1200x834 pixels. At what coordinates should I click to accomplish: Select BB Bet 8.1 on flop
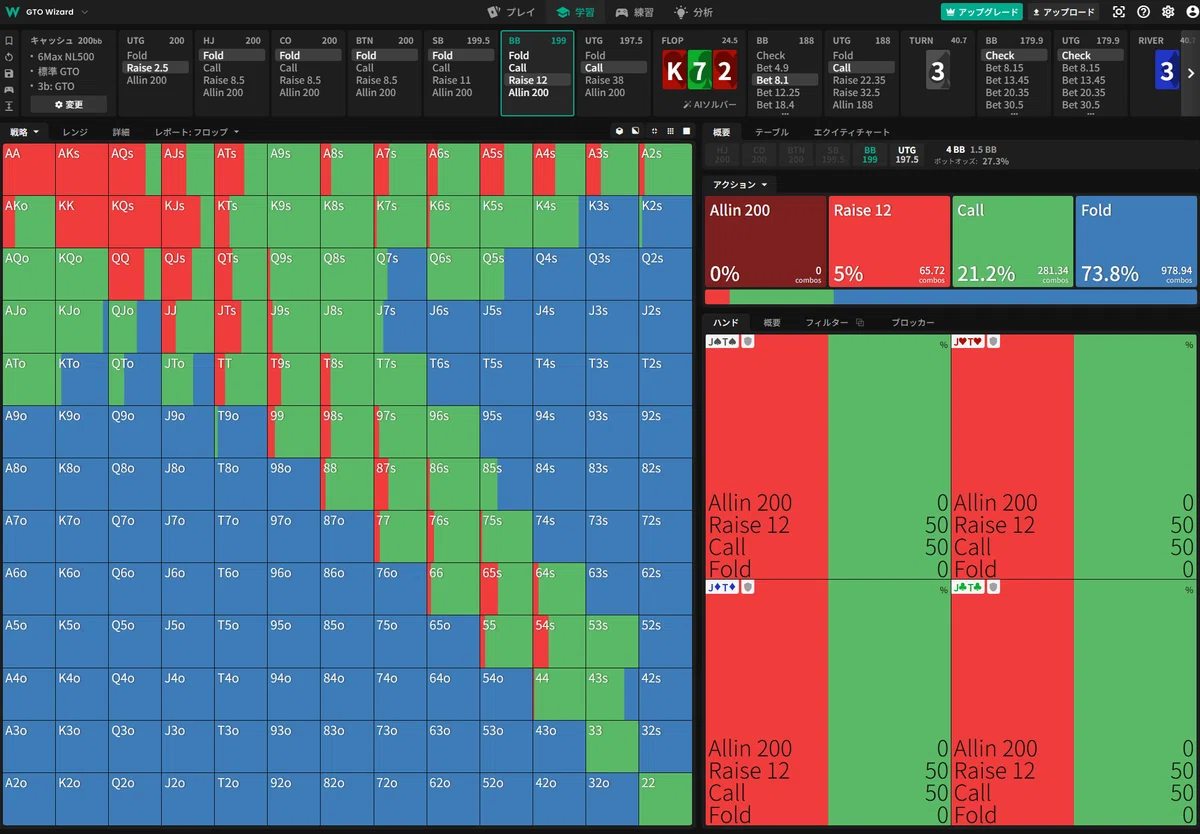click(787, 80)
